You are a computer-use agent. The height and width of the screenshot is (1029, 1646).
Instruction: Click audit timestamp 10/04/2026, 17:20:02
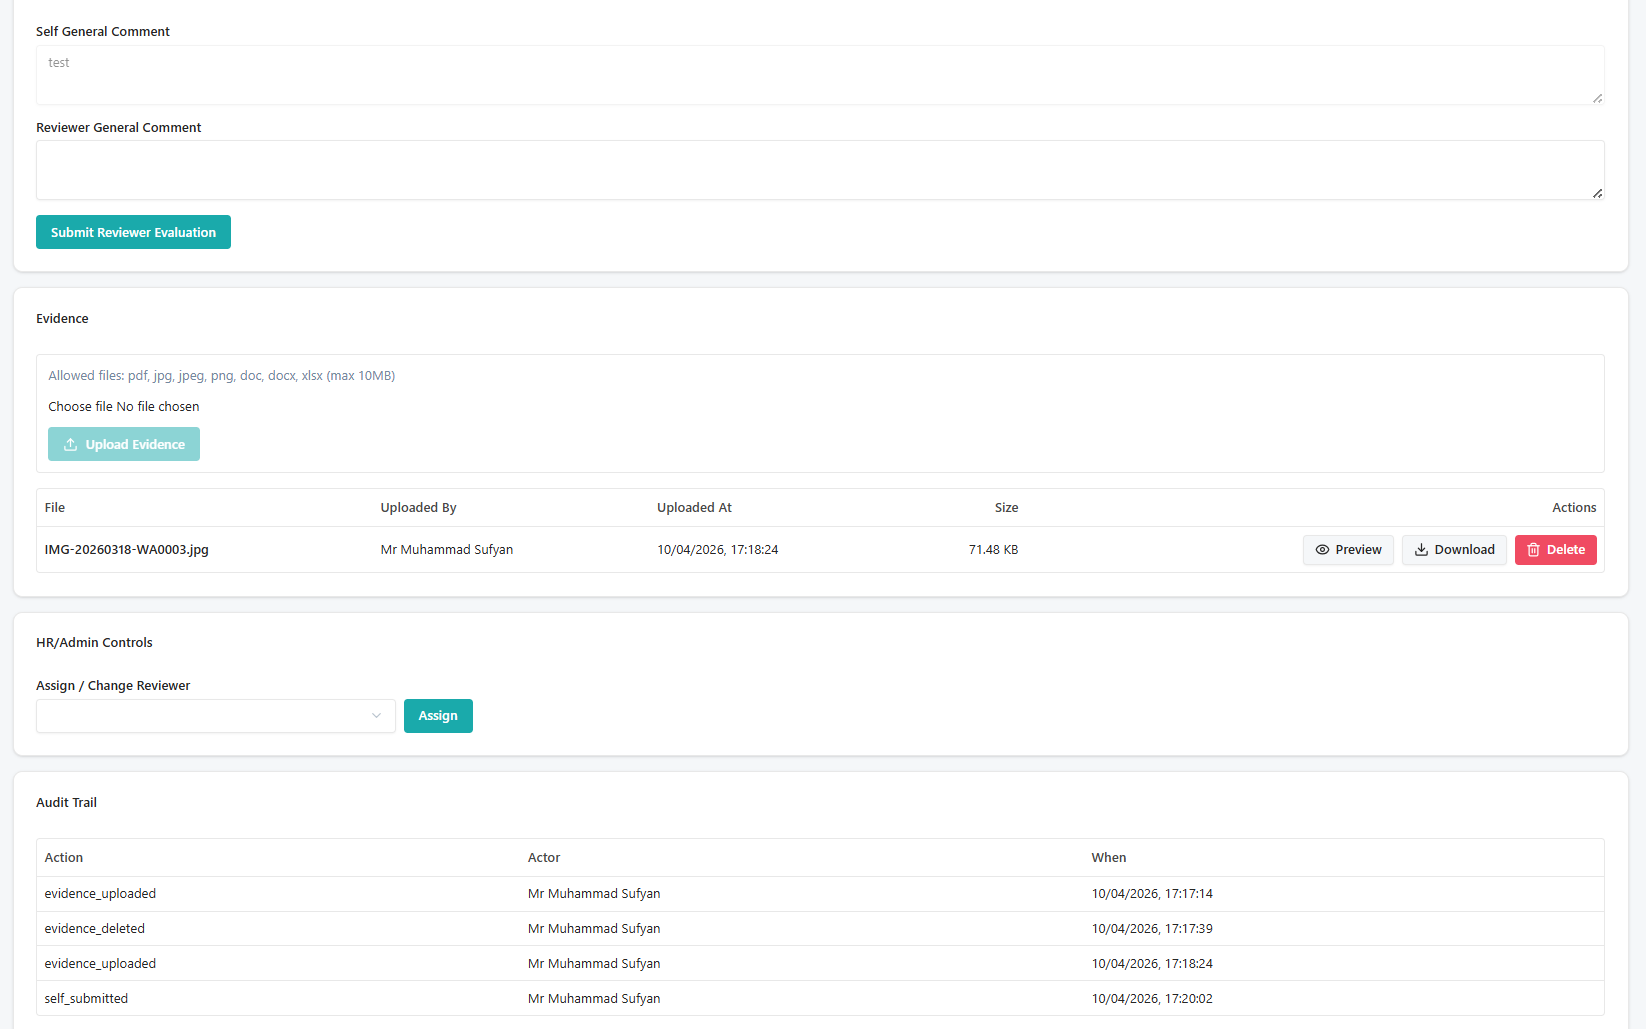point(1152,999)
